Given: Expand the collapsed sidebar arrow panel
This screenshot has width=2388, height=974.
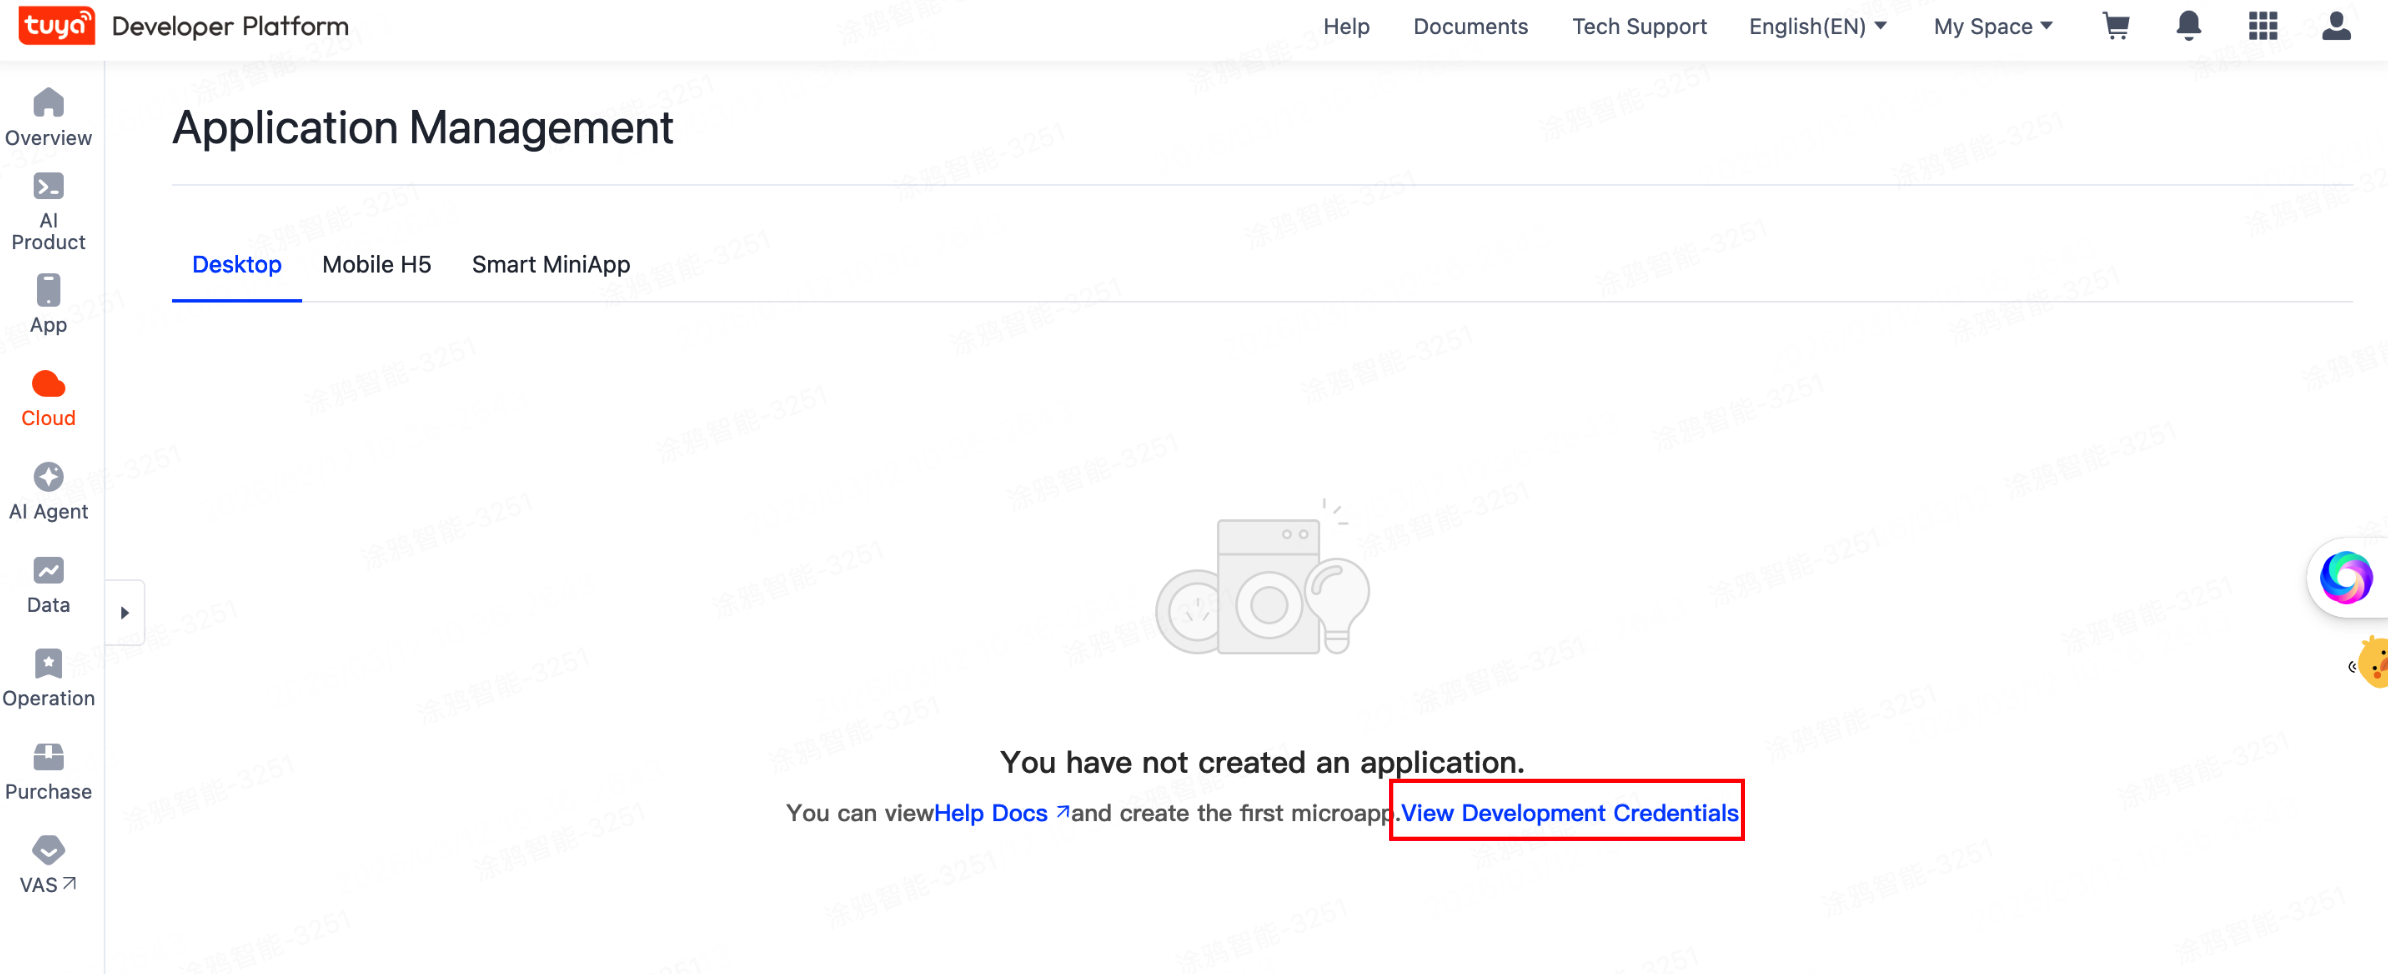Looking at the screenshot, I should (125, 613).
